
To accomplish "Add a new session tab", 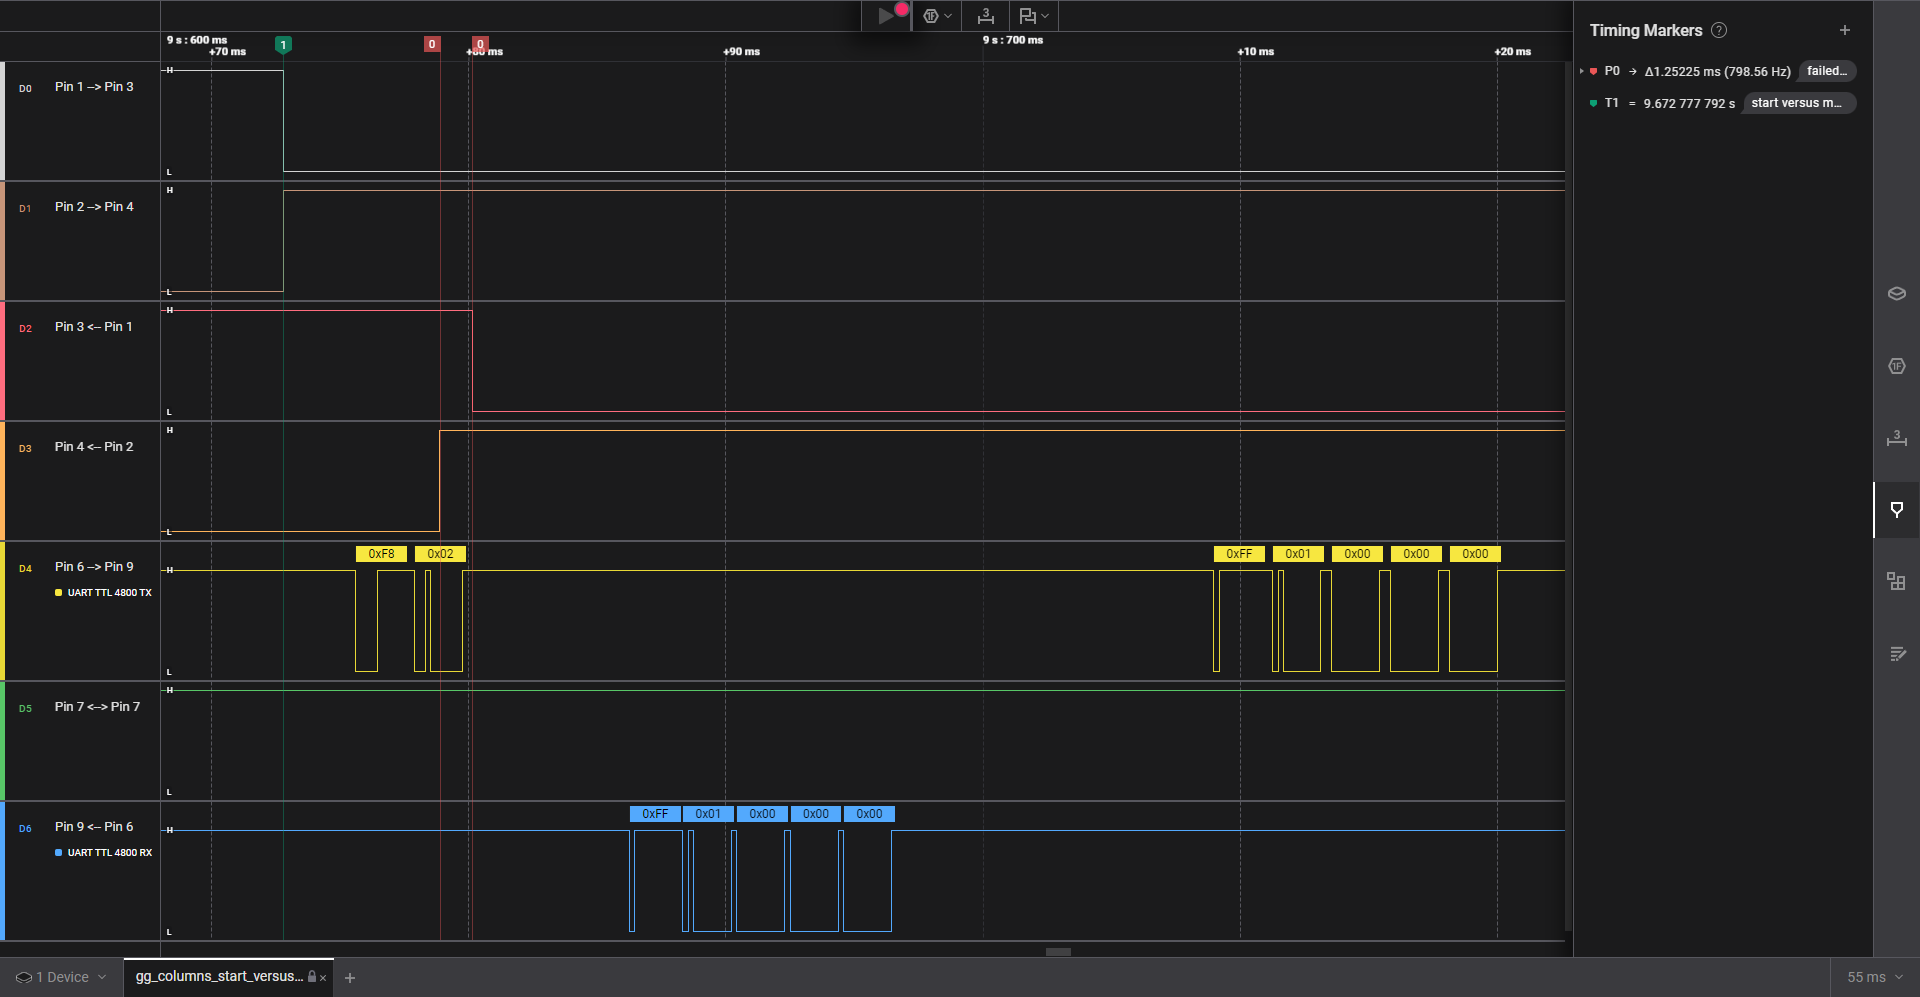I will [x=350, y=978].
